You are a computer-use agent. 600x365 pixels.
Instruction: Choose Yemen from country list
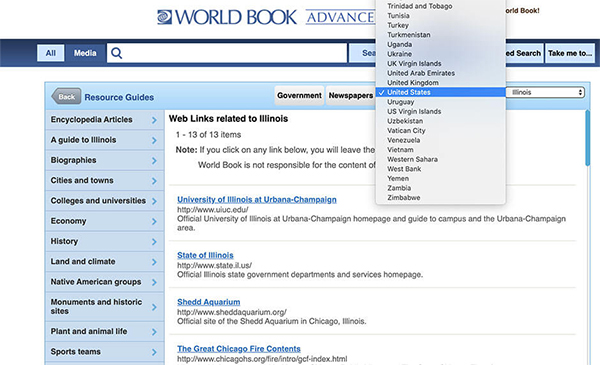tap(441, 179)
